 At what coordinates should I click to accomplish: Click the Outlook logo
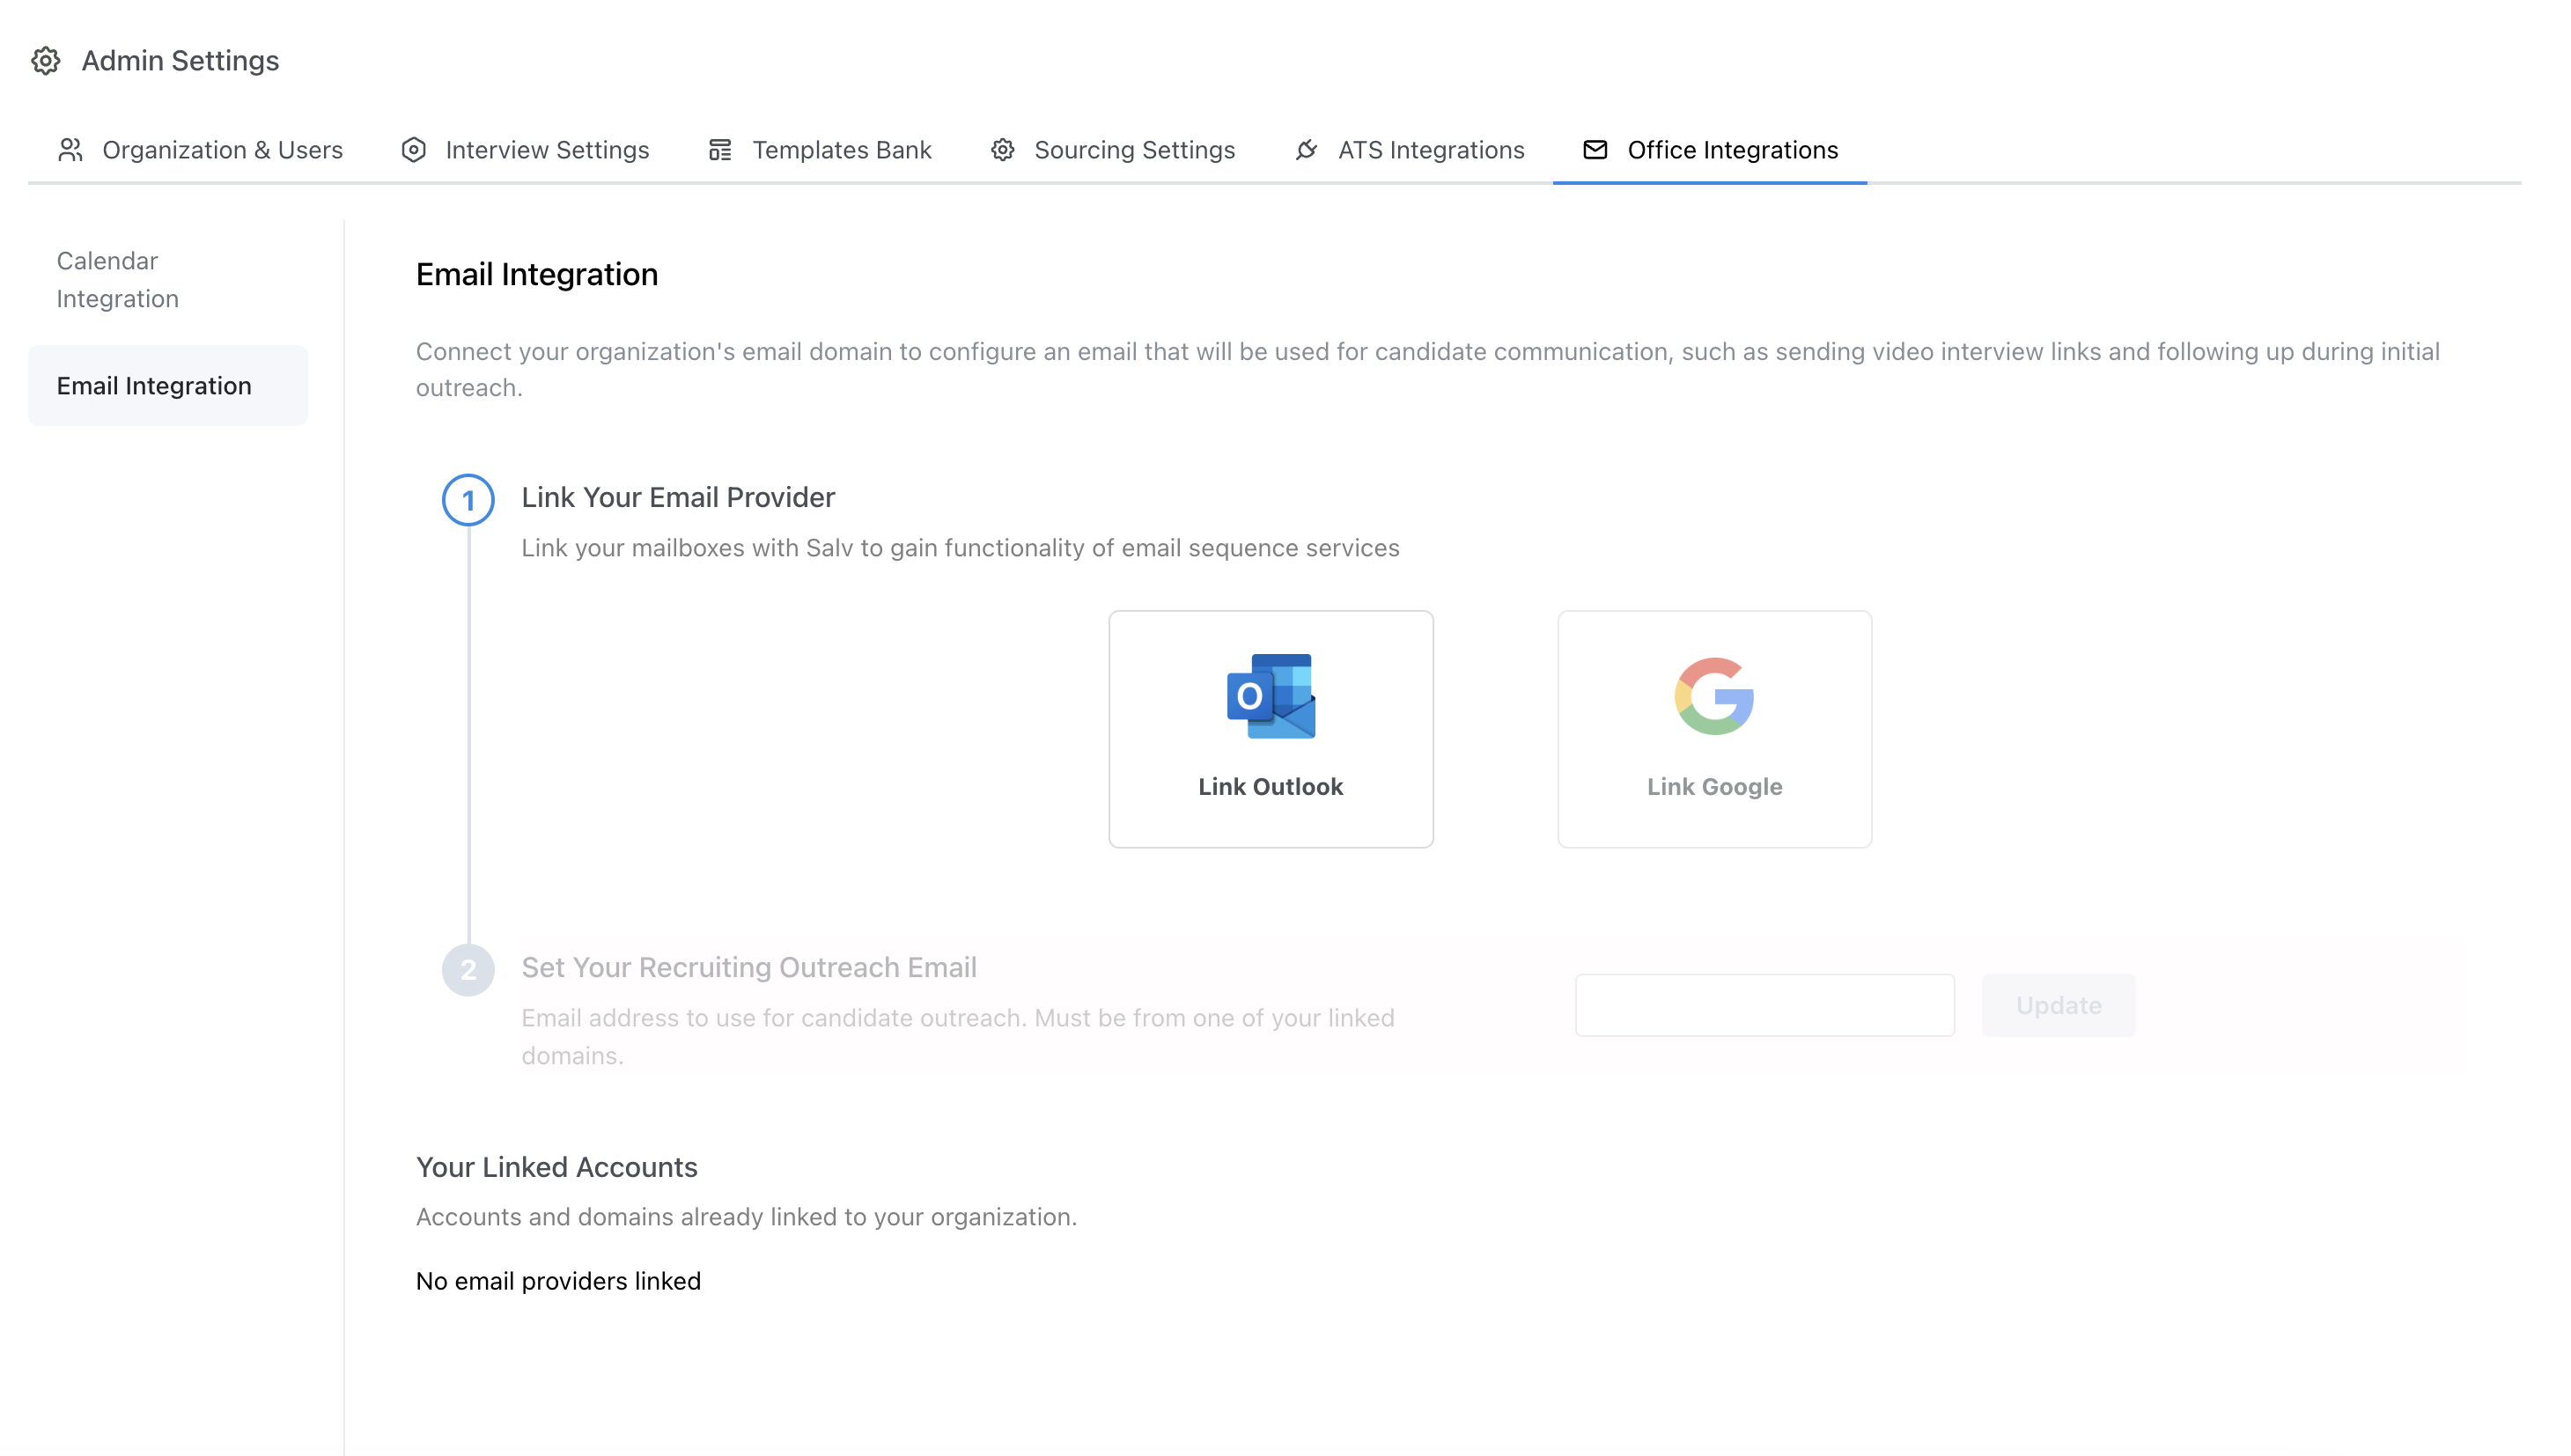point(1269,697)
